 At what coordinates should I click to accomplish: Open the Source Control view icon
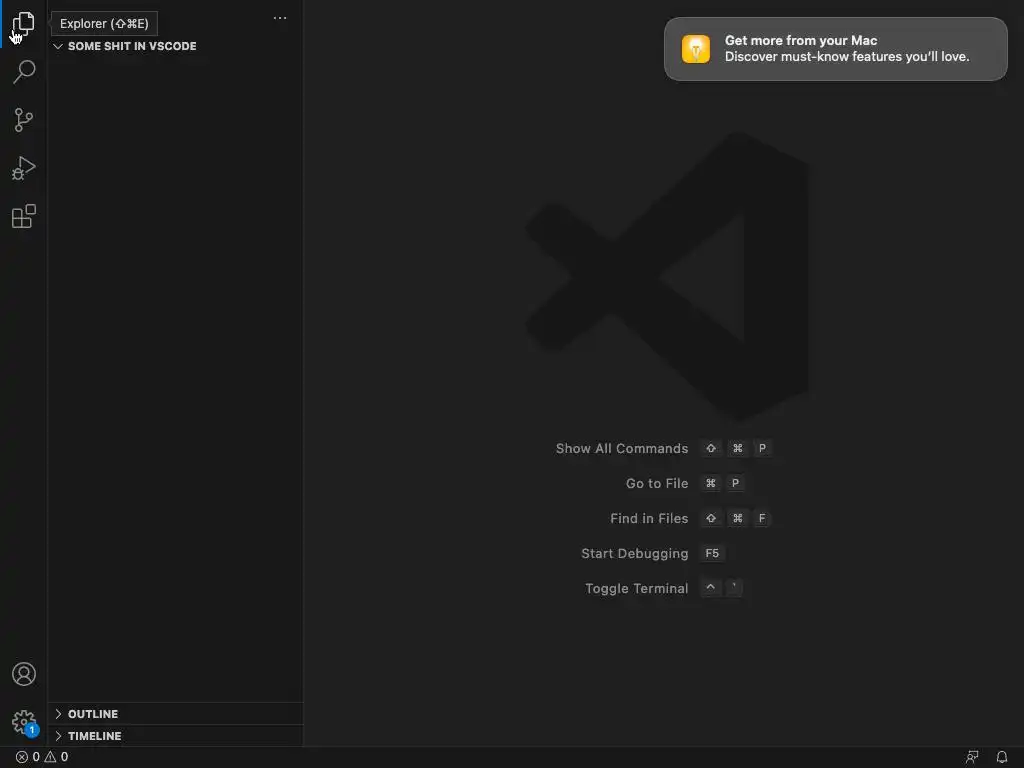24,120
